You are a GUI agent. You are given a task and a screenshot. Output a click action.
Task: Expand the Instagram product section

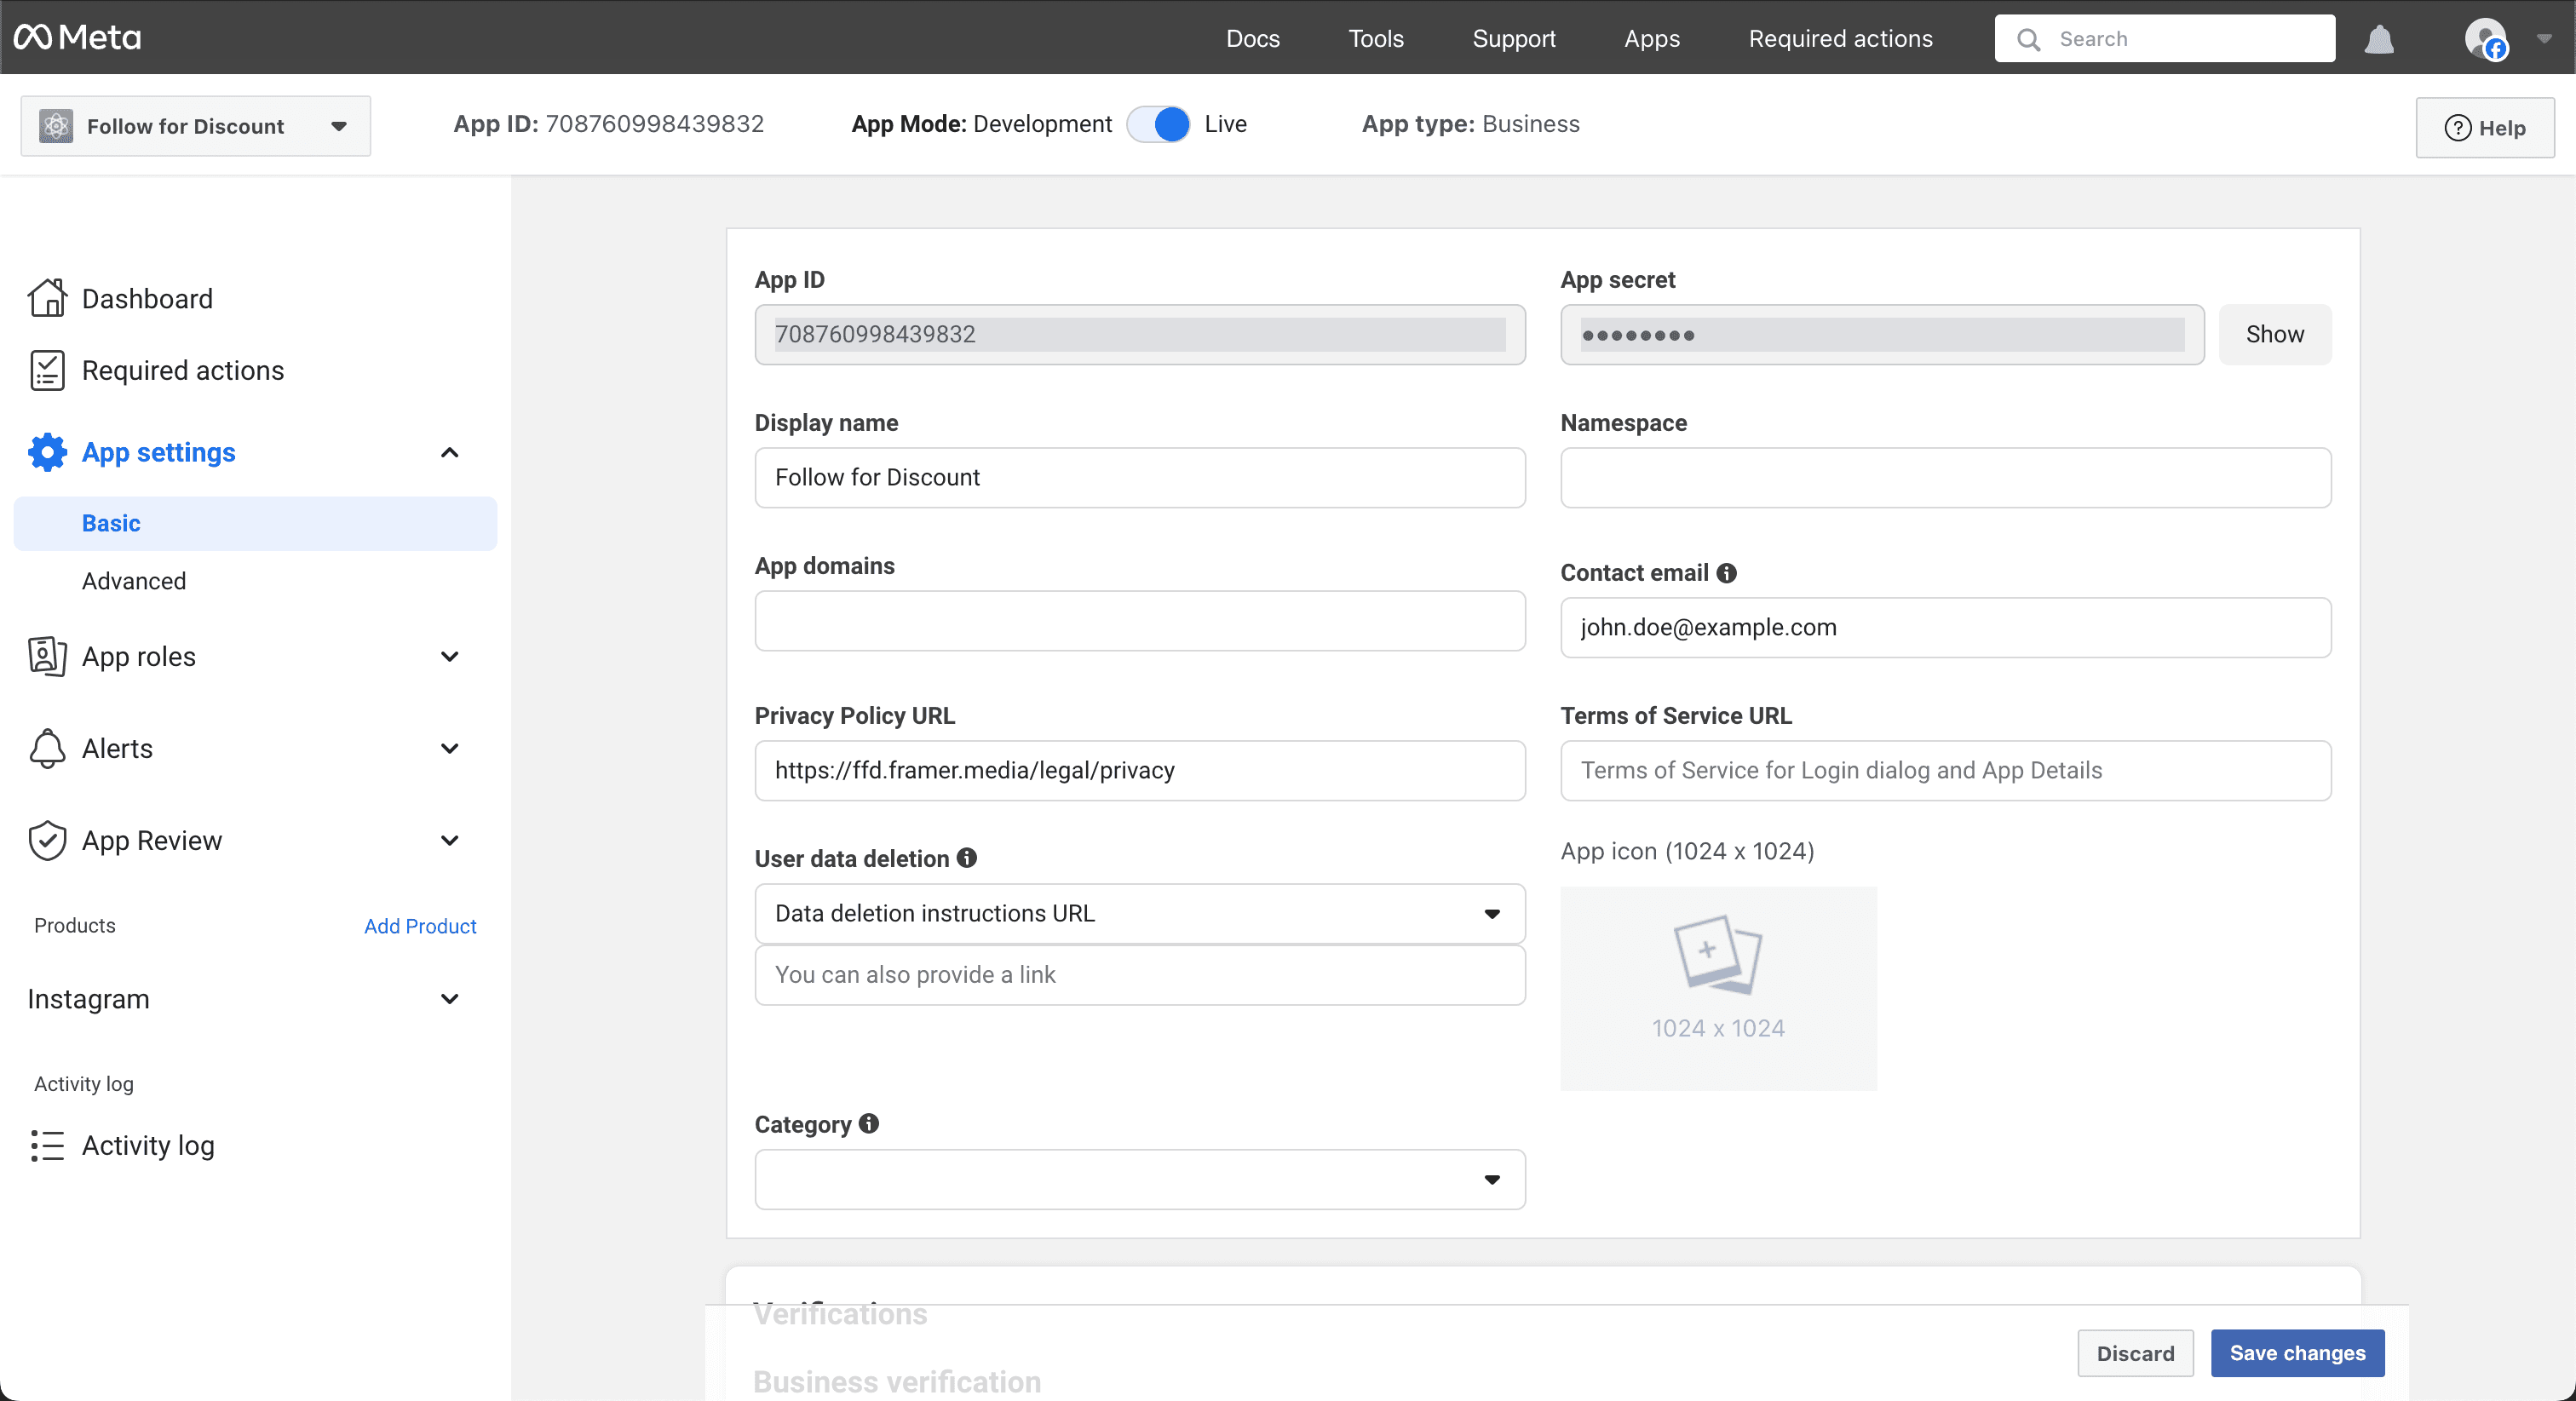pyautogui.click(x=450, y=999)
